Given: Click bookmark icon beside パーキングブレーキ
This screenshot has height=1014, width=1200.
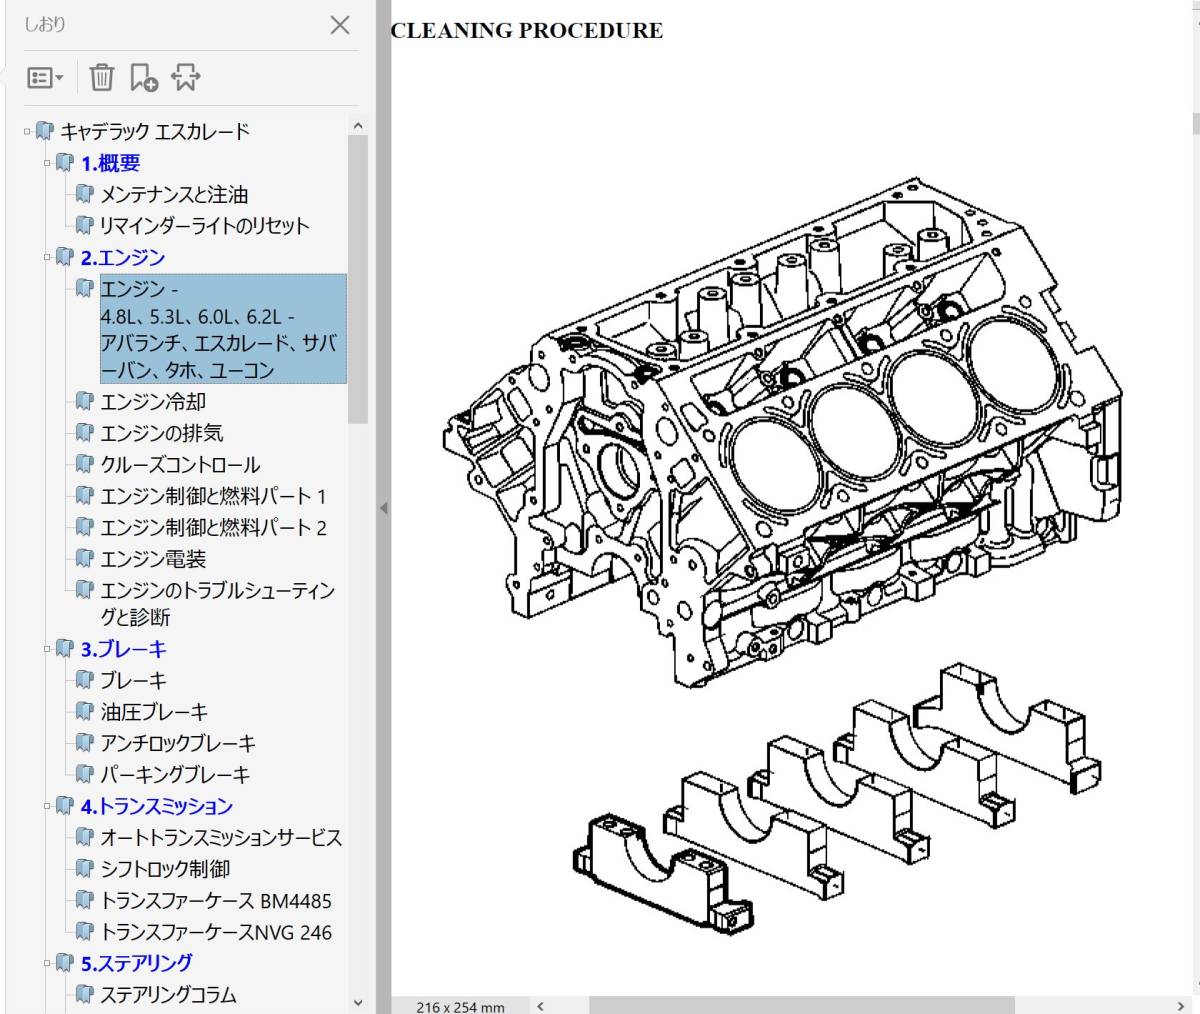Looking at the screenshot, I should coord(84,774).
